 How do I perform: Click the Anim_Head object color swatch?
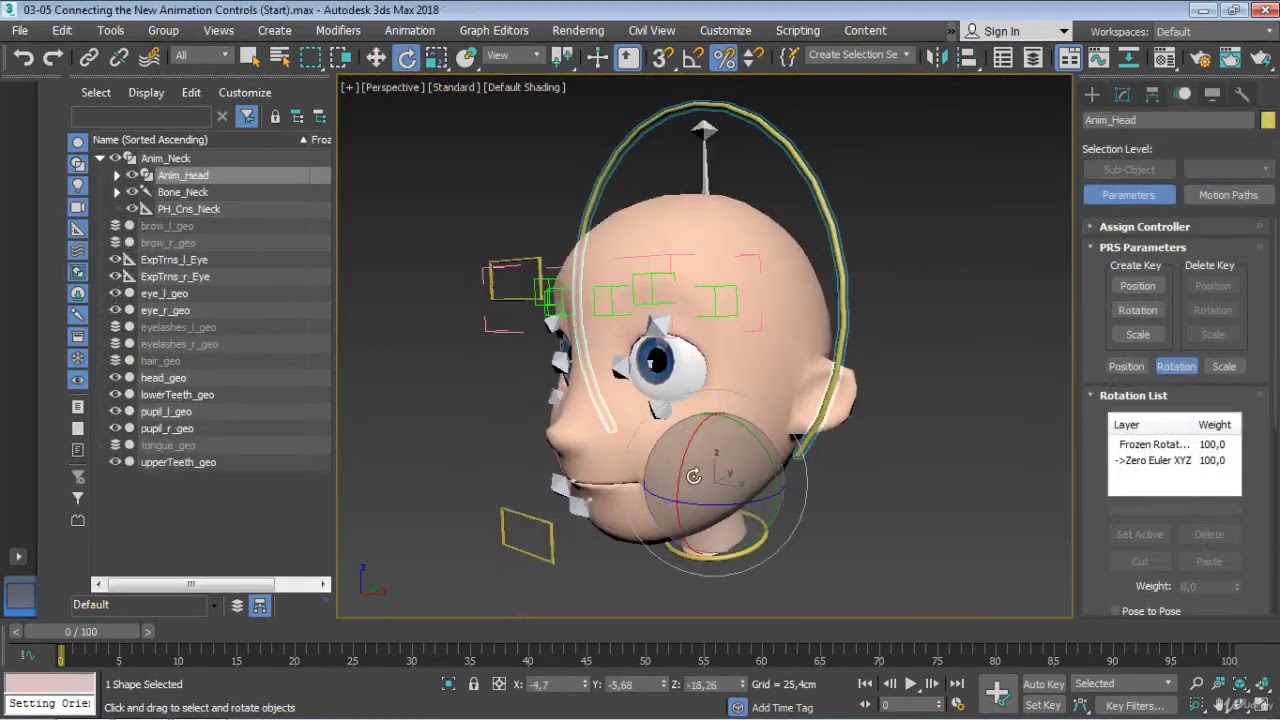(1268, 120)
